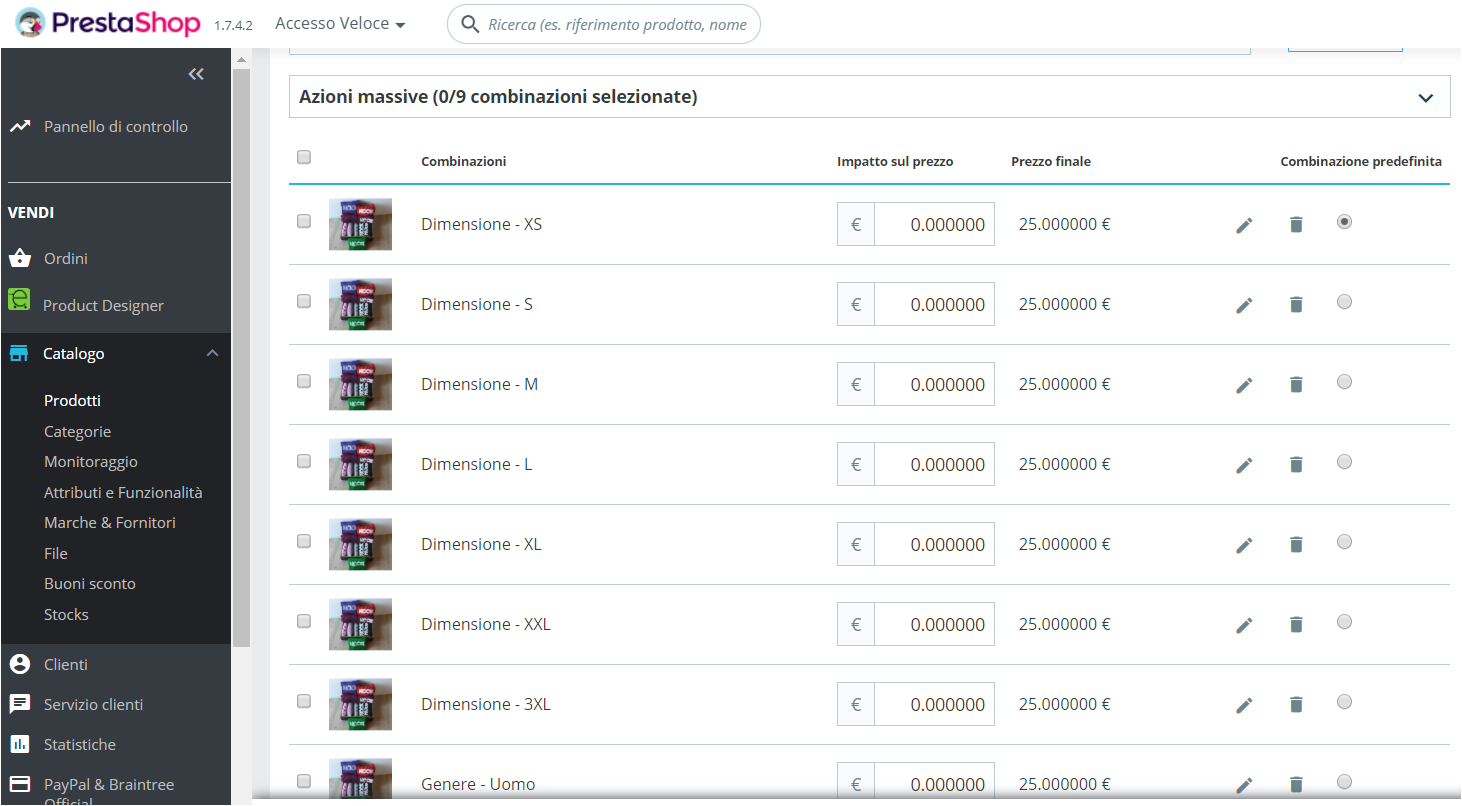Collapse the Catalogo menu section chevron
The width and height of the screenshot is (1462, 806).
click(212, 353)
